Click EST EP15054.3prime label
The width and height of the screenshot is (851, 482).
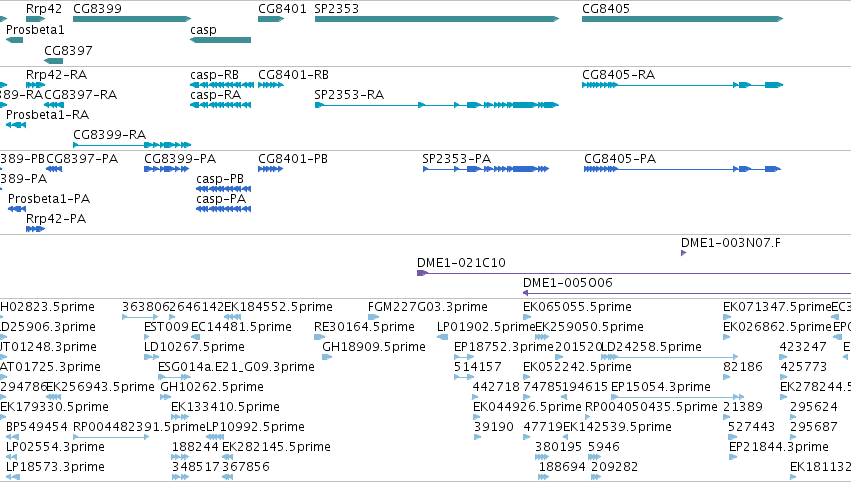pyautogui.click(x=661, y=387)
